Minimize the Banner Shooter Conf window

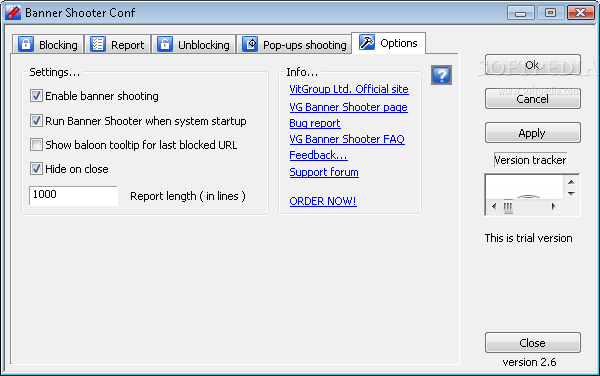[x=520, y=13]
